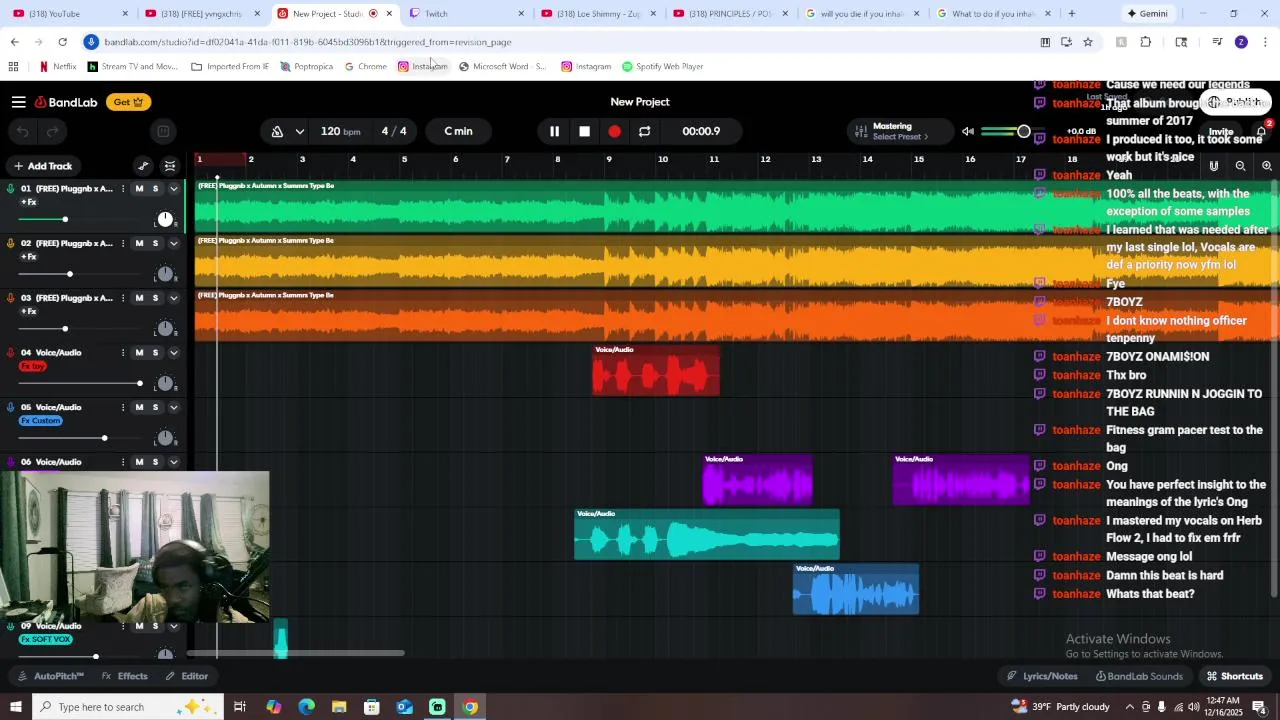The image size is (1280, 720).
Task: Click the collapse tracks icon beside Add Track
Action: (170, 166)
